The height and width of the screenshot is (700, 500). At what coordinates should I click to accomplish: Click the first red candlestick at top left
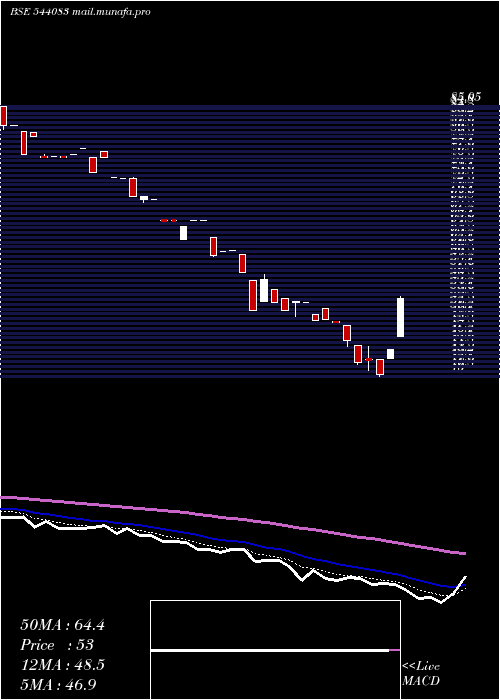click(4, 116)
